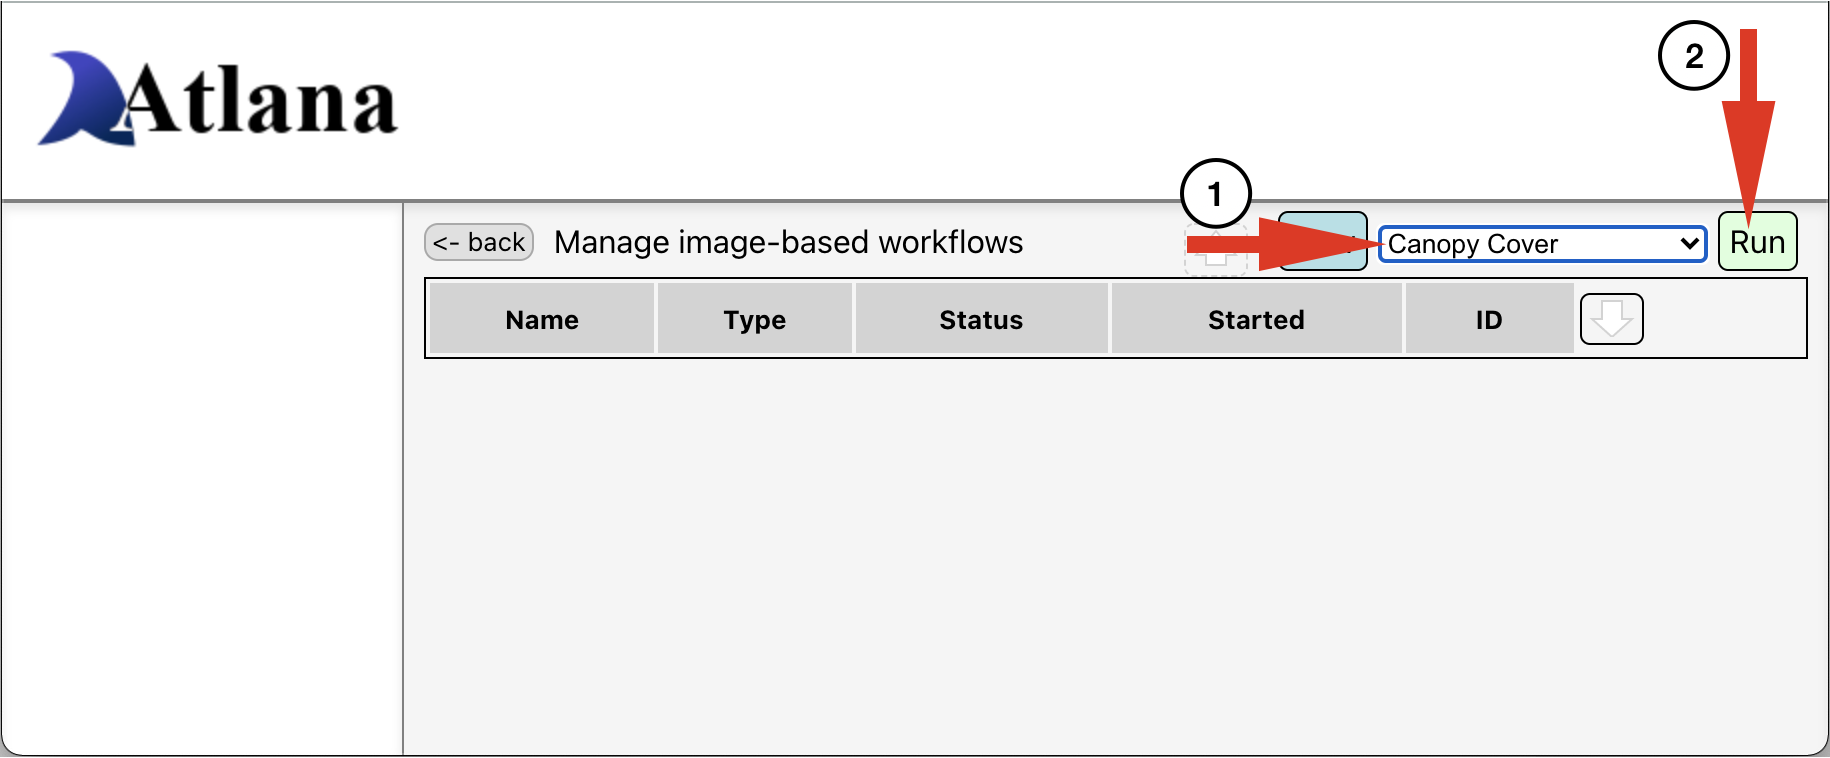Open the Canopy Cover workflow dropdown

point(1542,244)
